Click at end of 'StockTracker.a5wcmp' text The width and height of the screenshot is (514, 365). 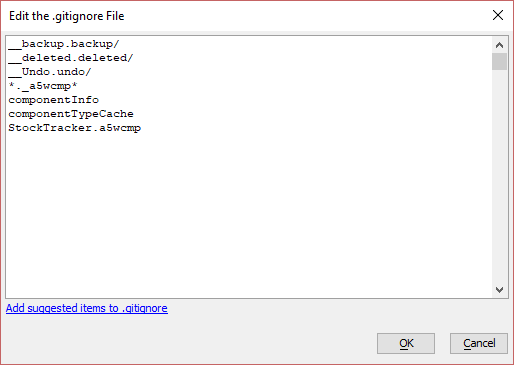click(141, 128)
